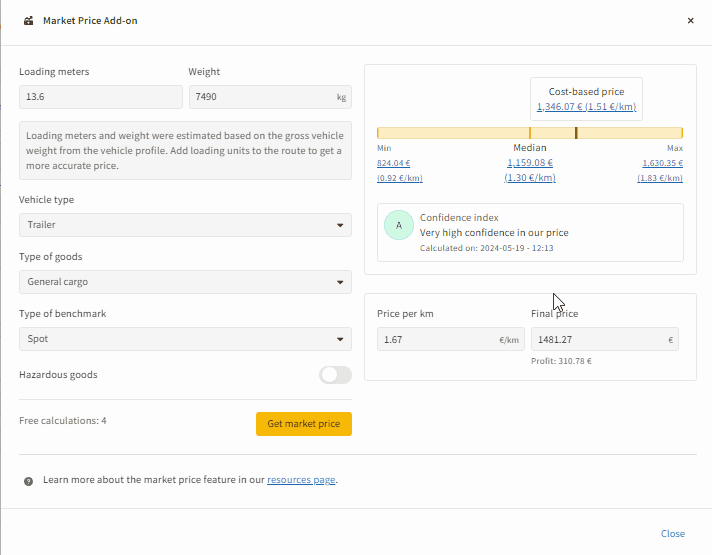Open the Type of benchmark dropdown
Viewport: 712px width, 555px height.
pyautogui.click(x=185, y=339)
